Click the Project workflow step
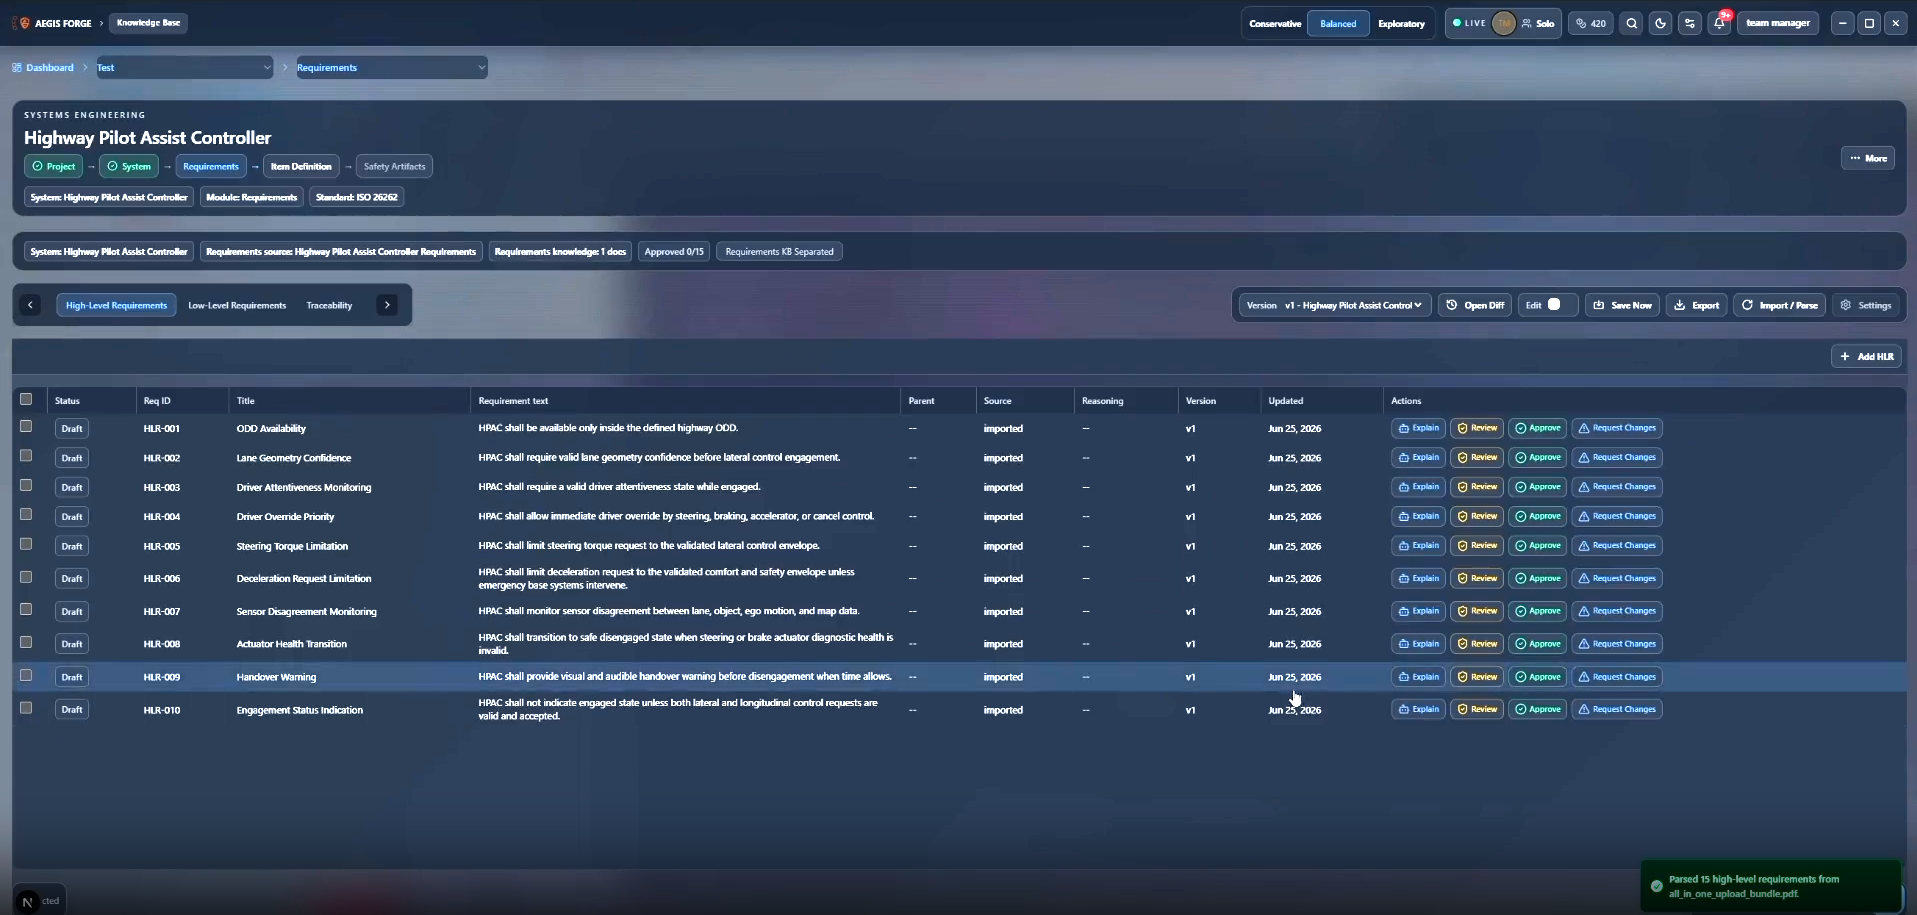The image size is (1917, 915). pos(53,166)
